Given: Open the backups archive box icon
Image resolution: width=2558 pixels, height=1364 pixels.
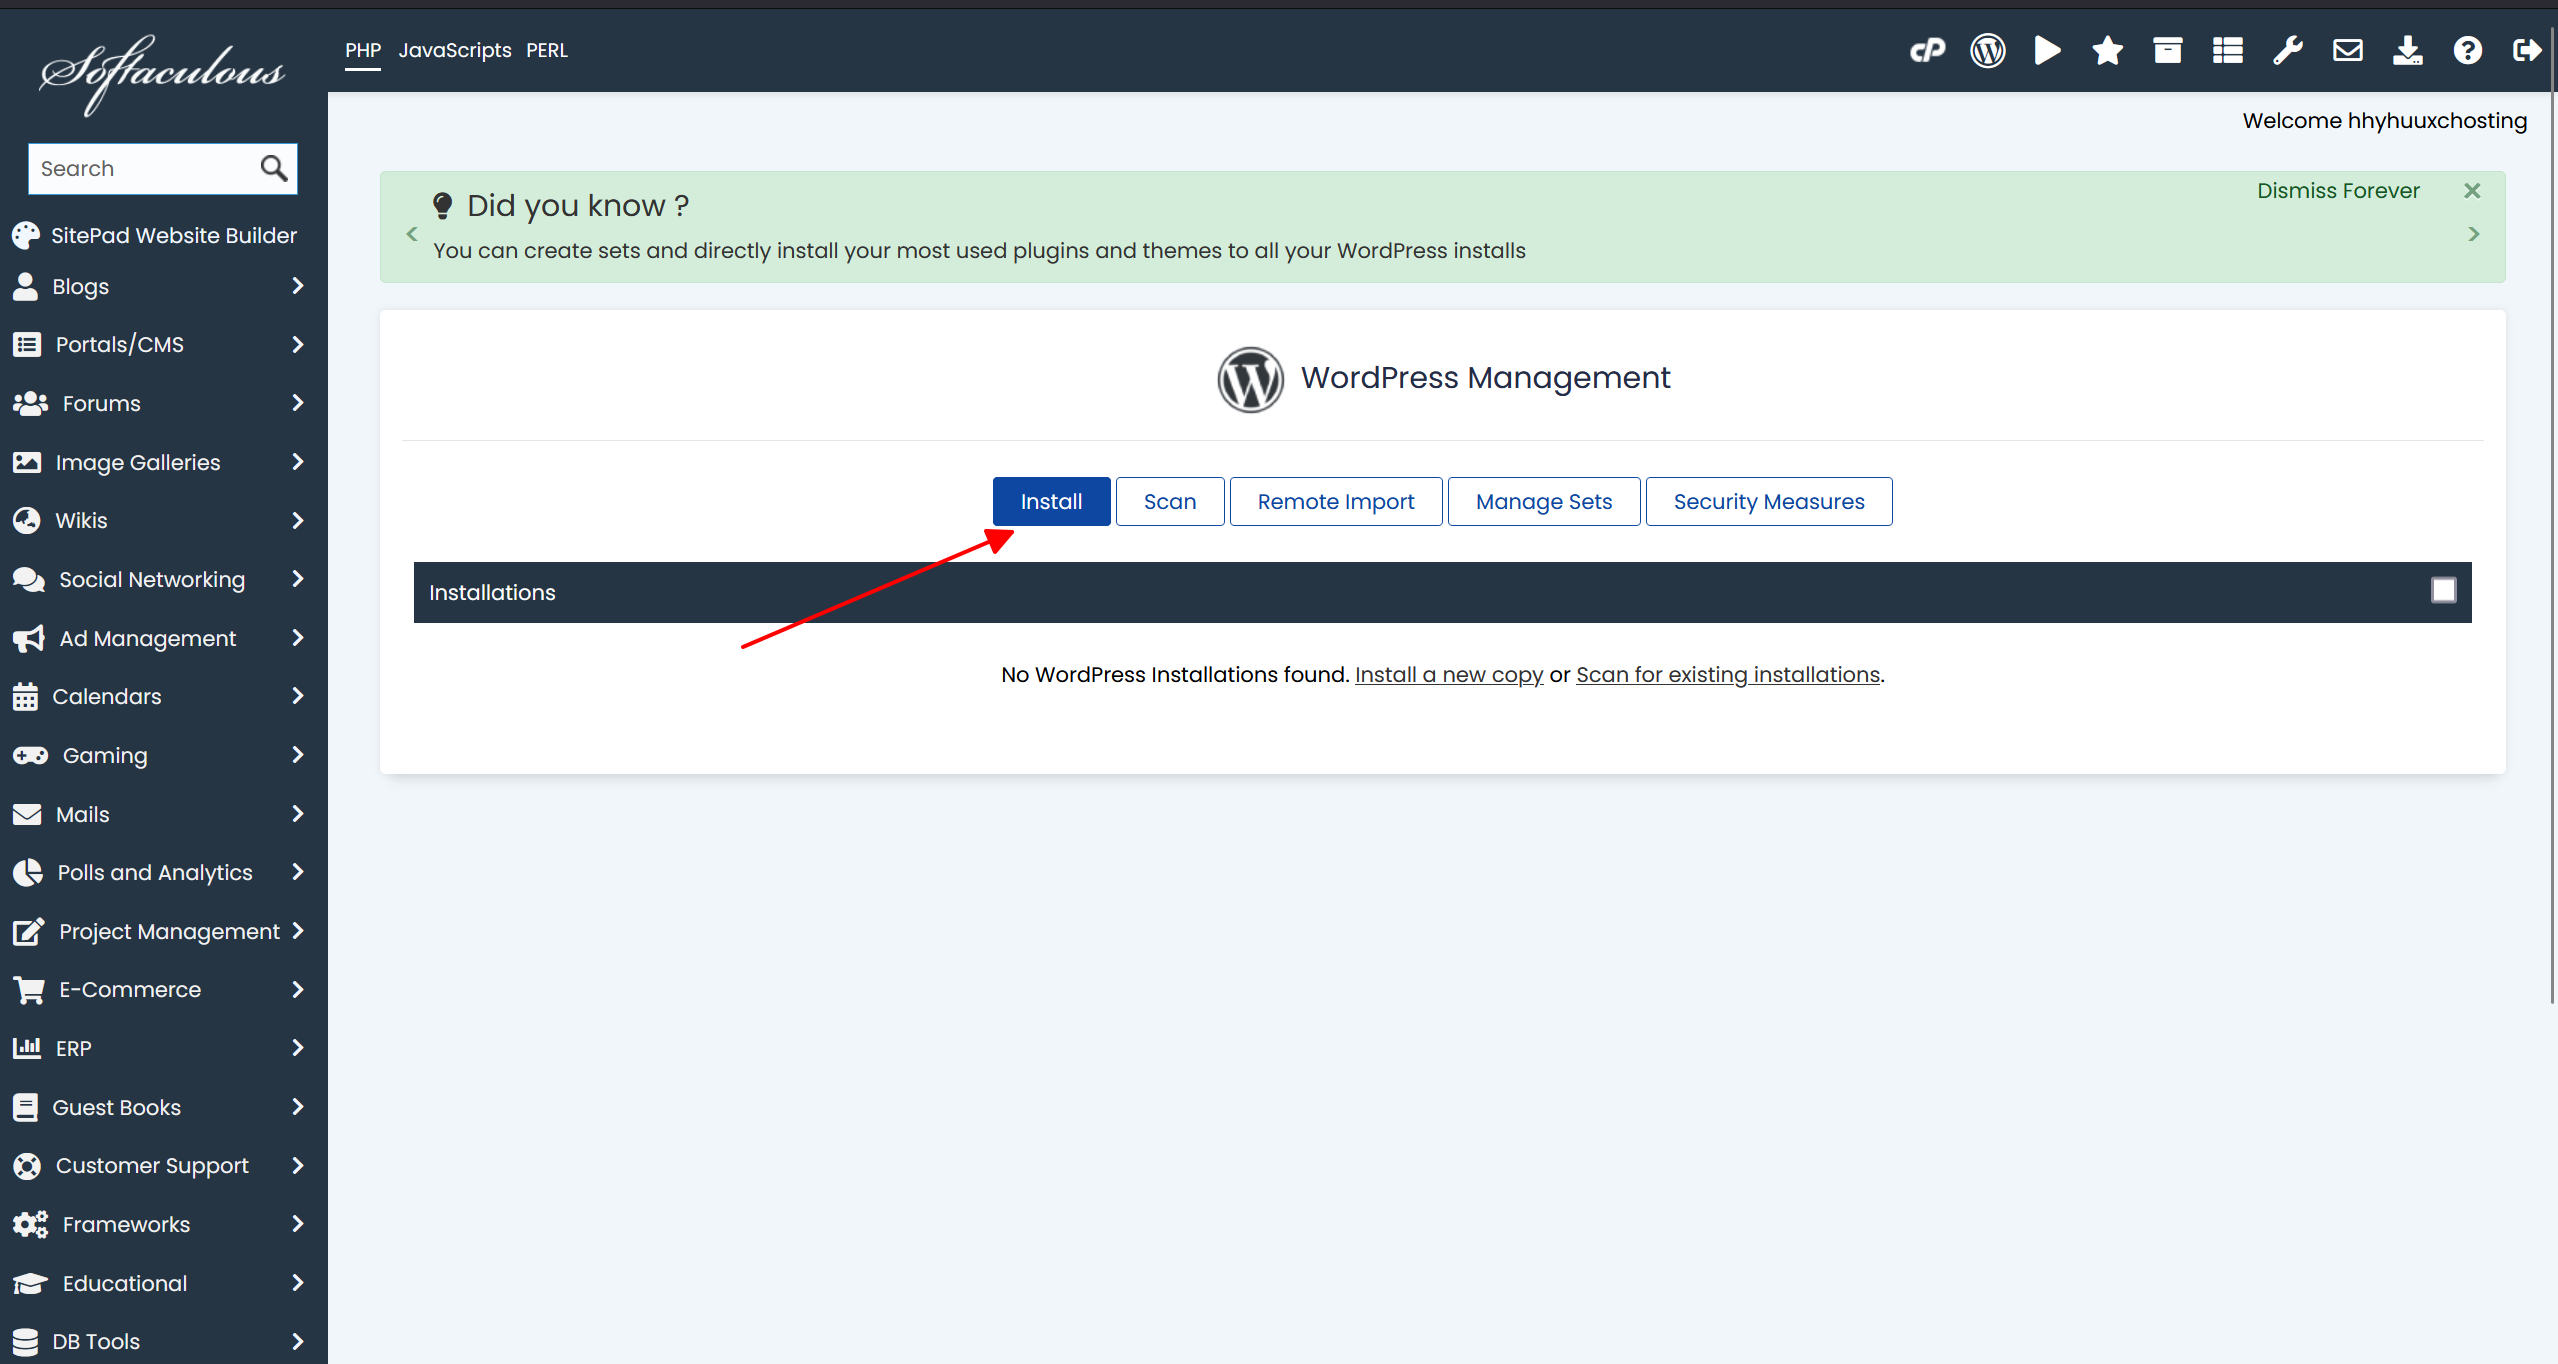Looking at the screenshot, I should (x=2167, y=50).
